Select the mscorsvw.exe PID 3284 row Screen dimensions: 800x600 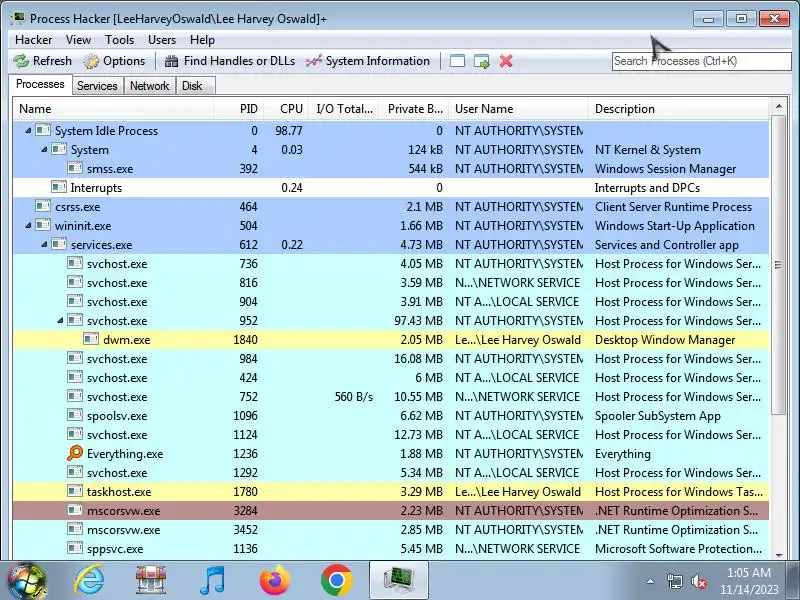click(x=391, y=511)
